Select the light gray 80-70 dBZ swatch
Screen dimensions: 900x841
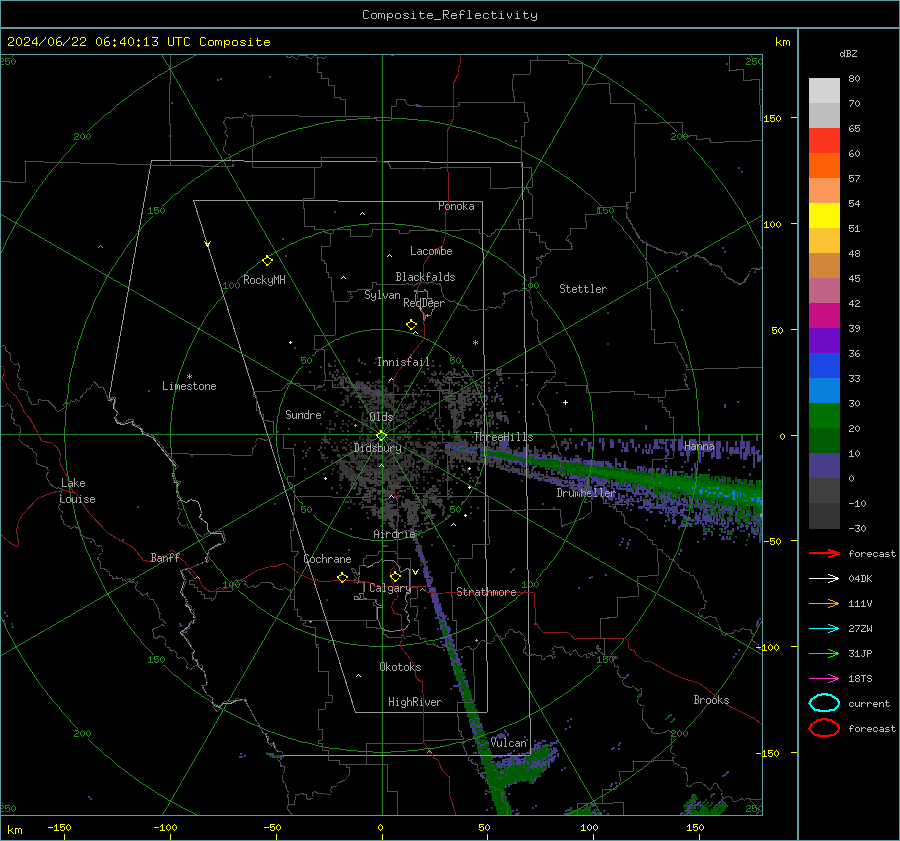tap(824, 91)
